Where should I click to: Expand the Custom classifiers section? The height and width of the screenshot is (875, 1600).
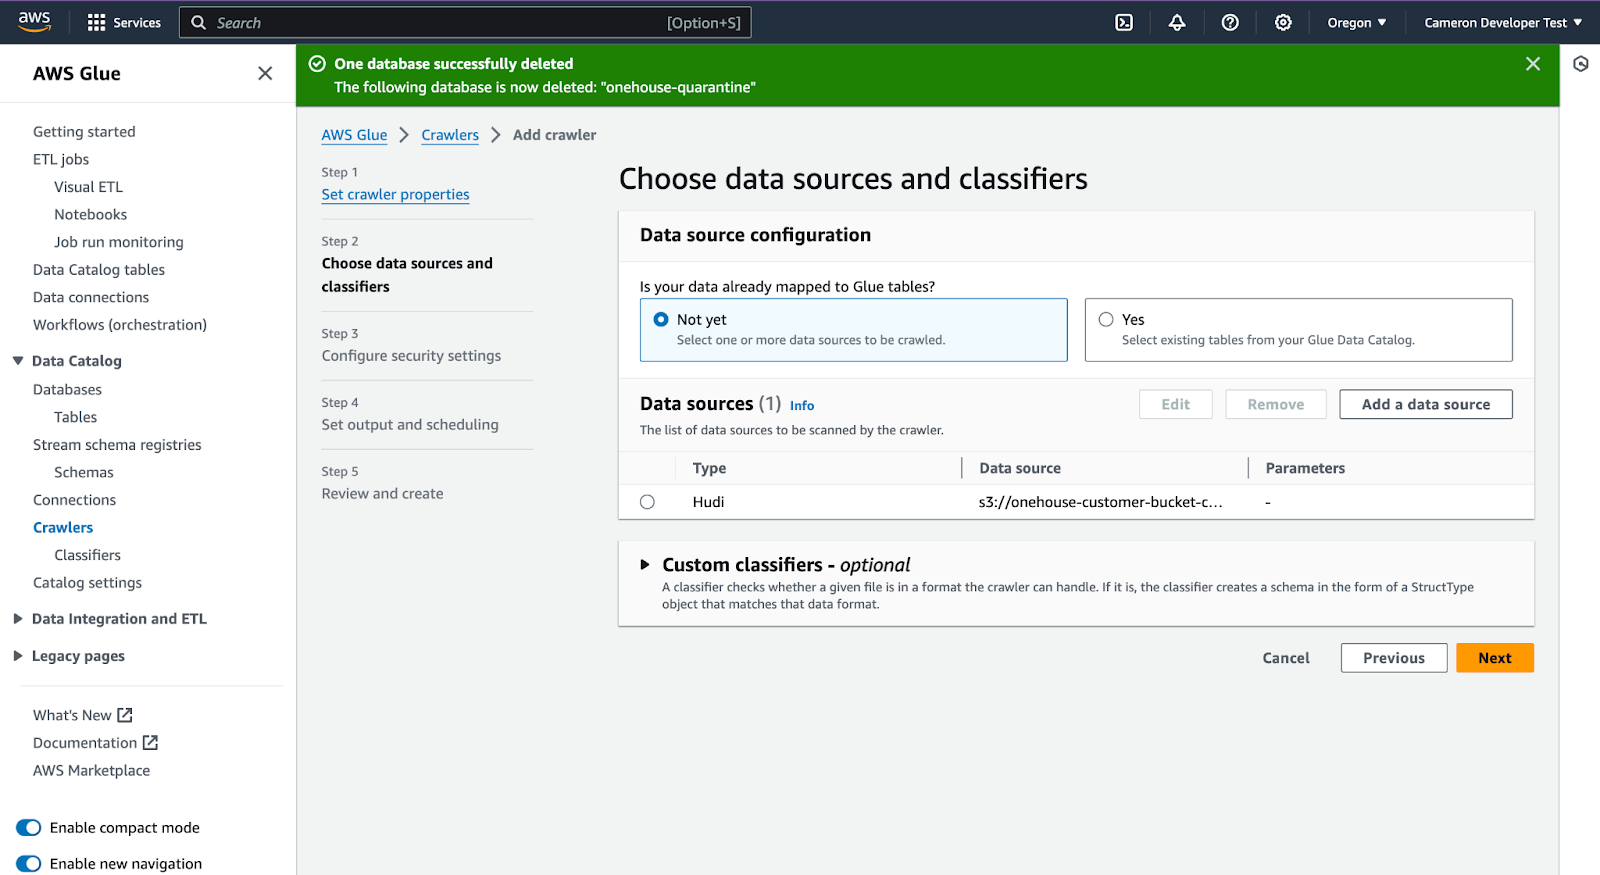pyautogui.click(x=645, y=565)
